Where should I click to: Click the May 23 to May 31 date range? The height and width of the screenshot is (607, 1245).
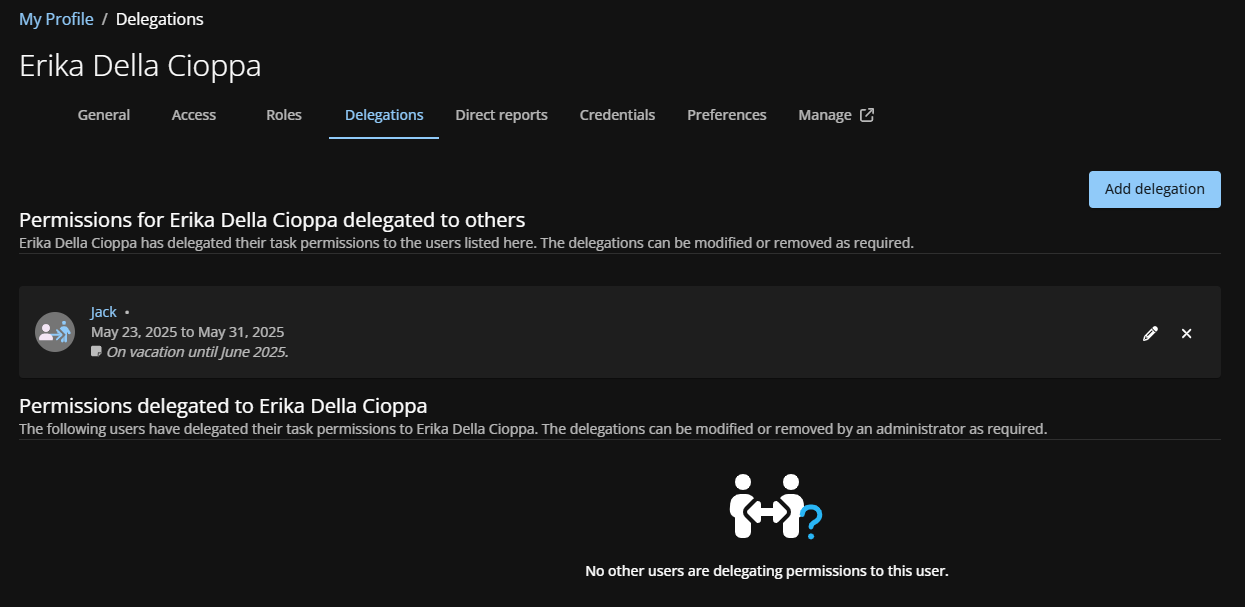click(x=188, y=332)
